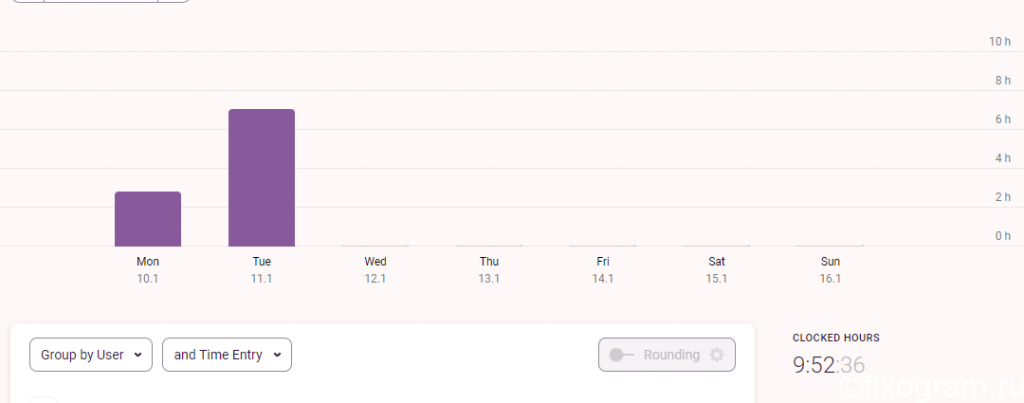1024x403 pixels.
Task: Click the 0 h axis label
Action: click(1002, 236)
